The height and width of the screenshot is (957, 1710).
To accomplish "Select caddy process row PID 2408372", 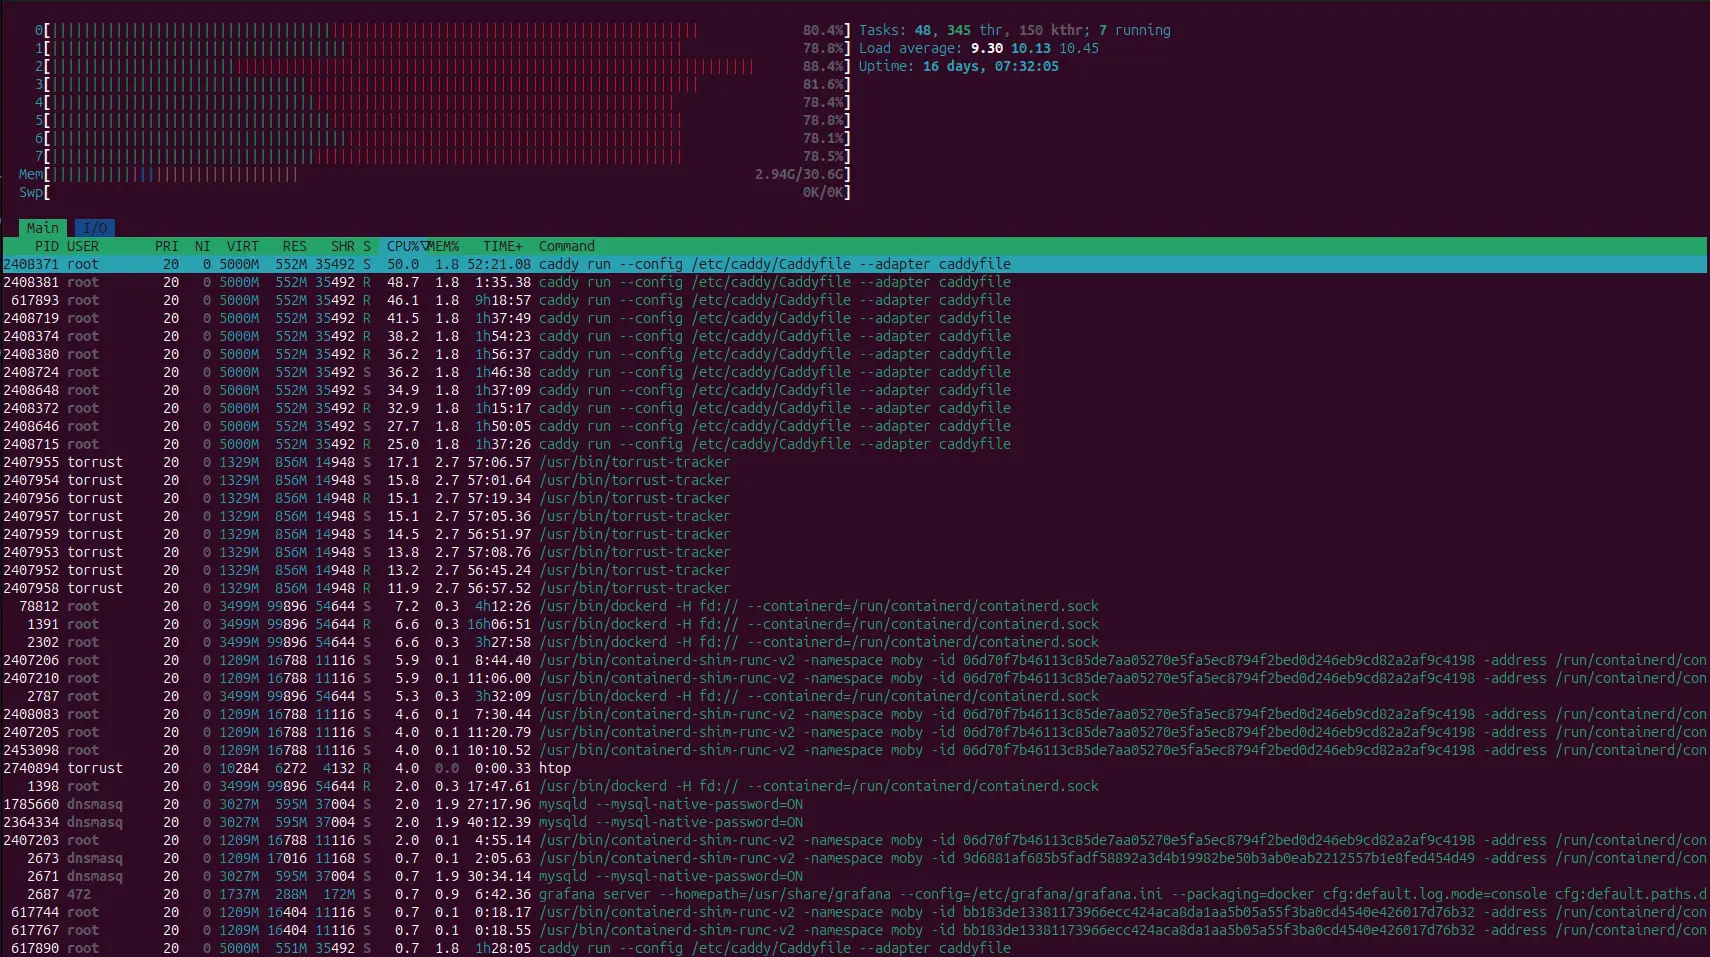I will [855, 408].
